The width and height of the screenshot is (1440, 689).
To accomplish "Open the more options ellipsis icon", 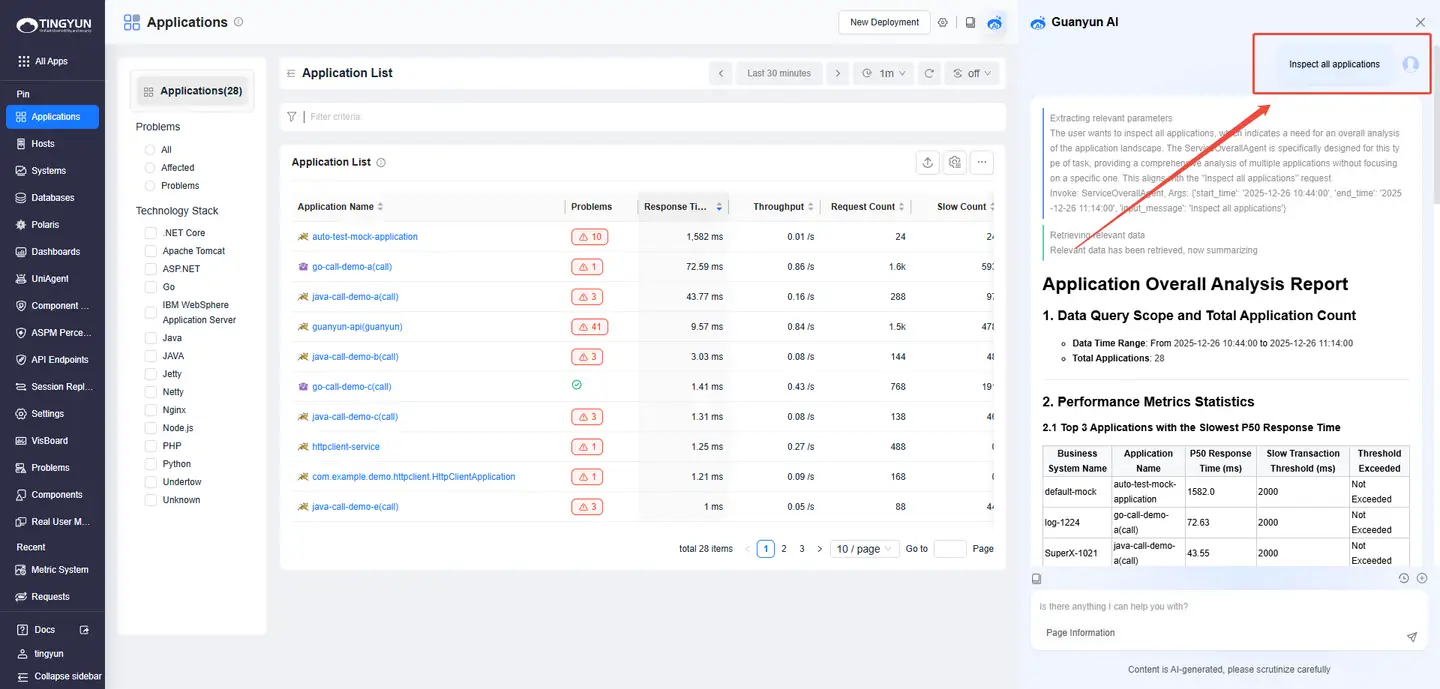I will point(981,162).
